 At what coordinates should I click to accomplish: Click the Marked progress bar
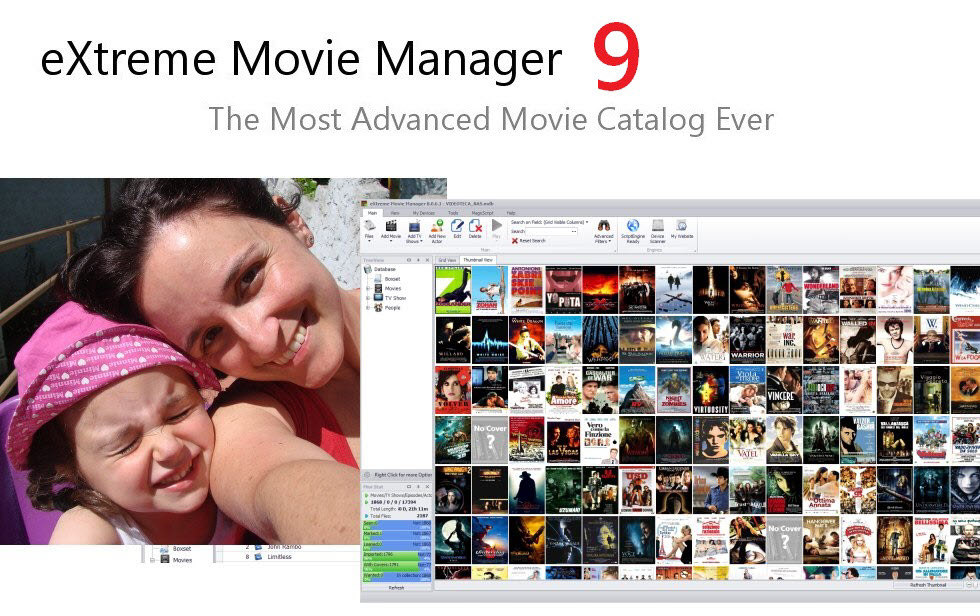coord(397,535)
